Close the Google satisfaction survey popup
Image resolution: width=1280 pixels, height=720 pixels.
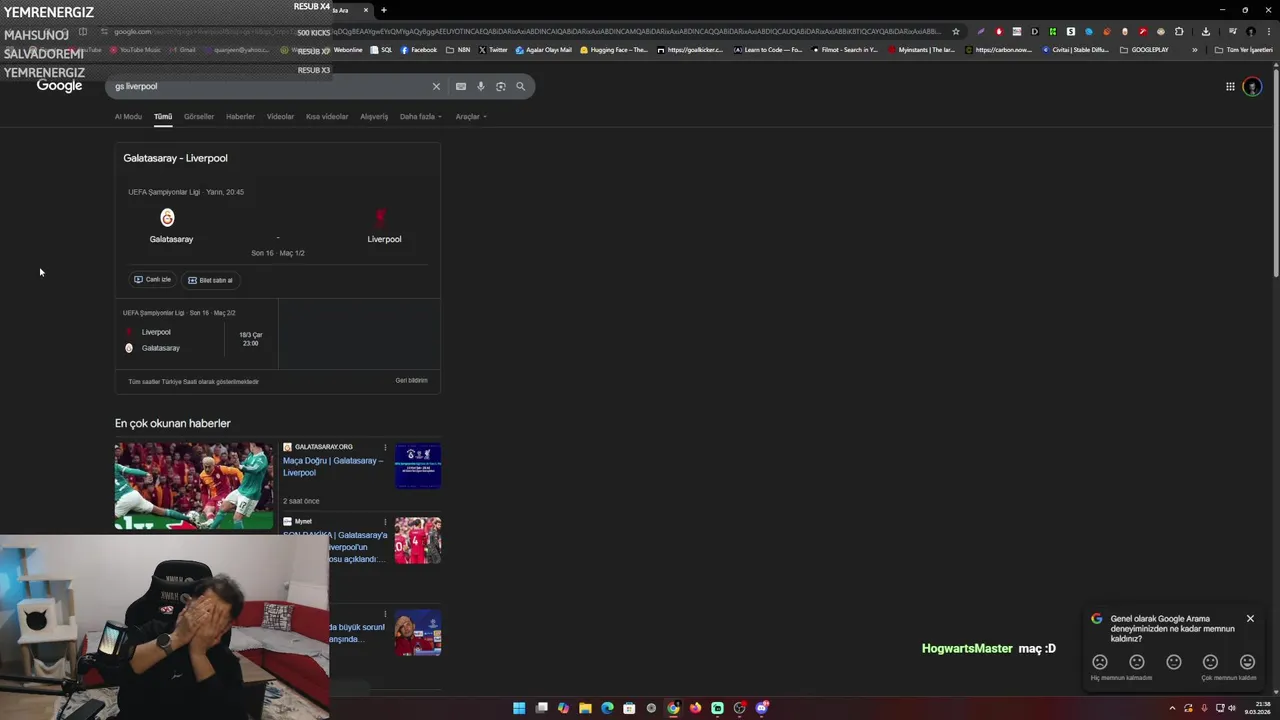click(1250, 619)
